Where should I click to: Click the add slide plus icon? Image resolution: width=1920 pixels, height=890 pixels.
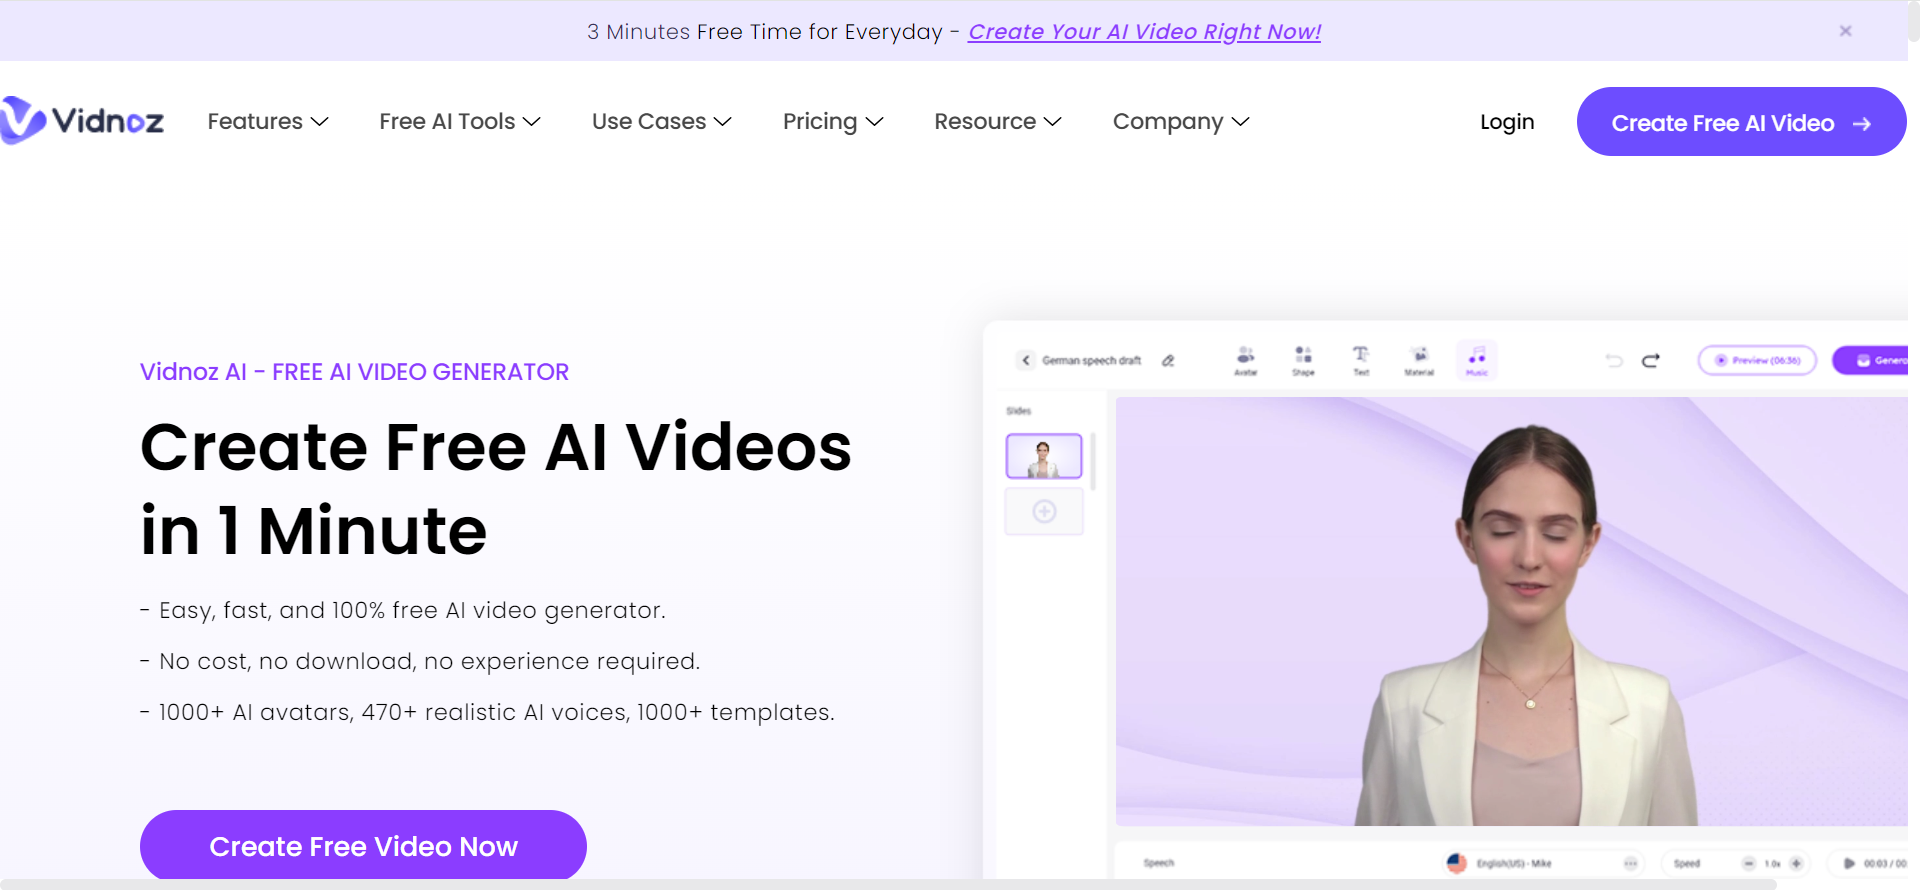tap(1044, 512)
